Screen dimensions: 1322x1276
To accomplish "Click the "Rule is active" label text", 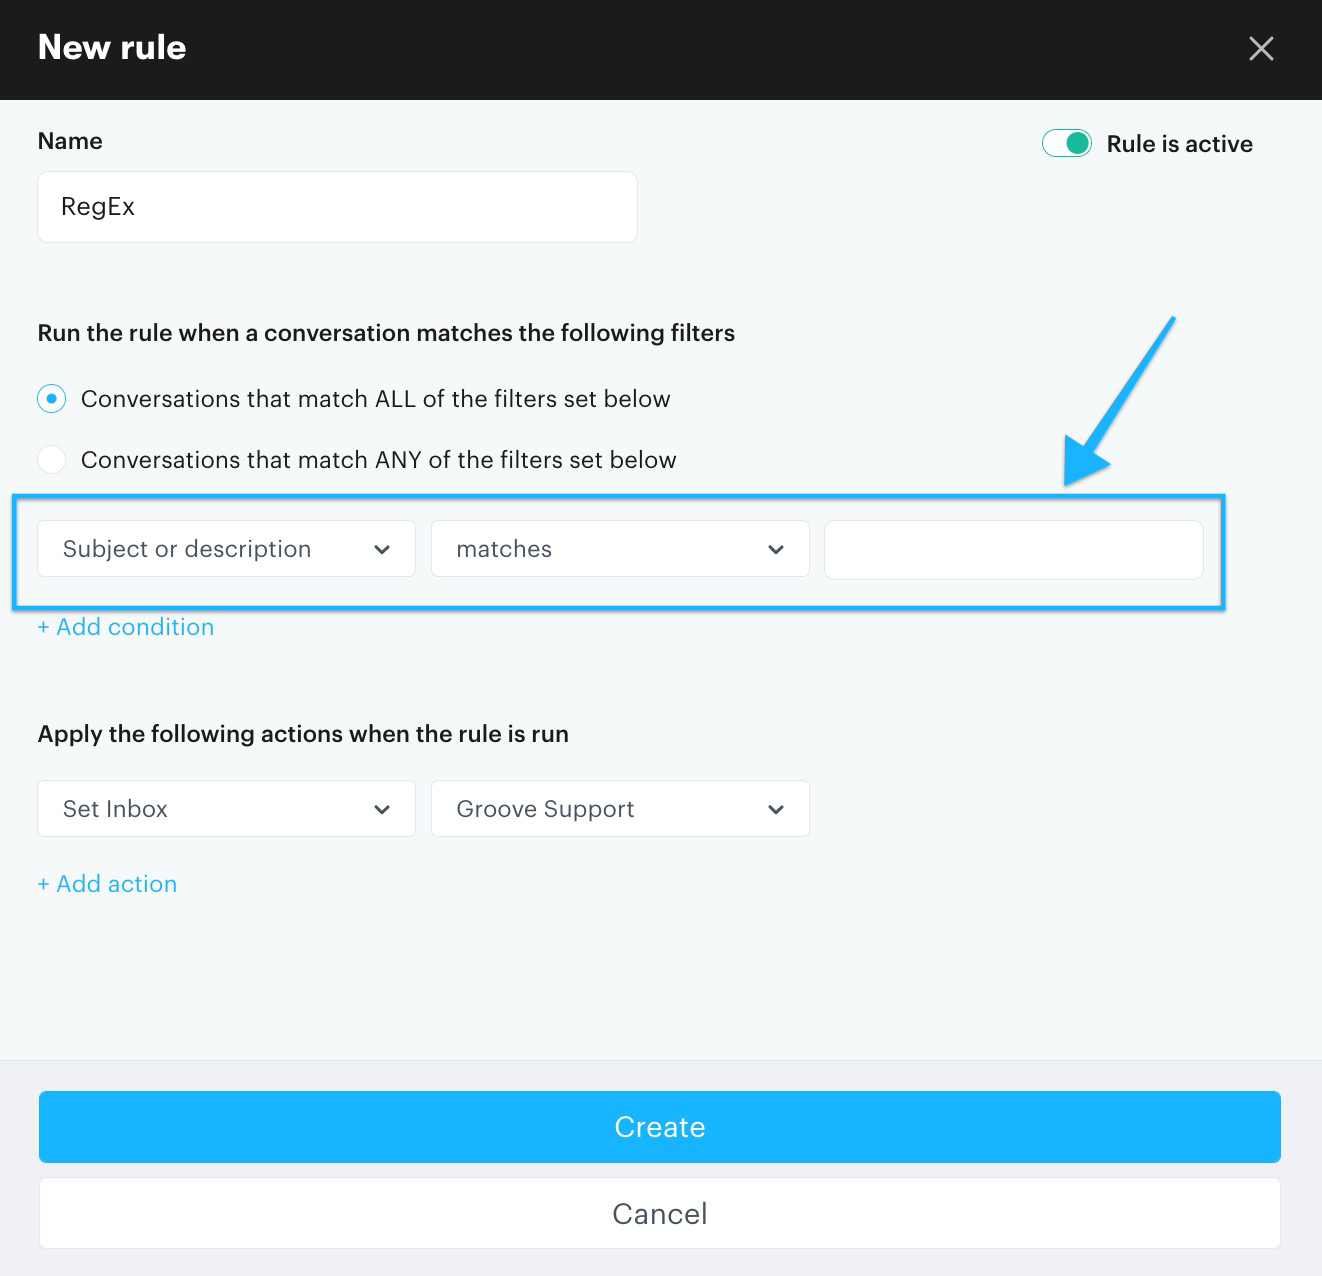I will point(1179,144).
